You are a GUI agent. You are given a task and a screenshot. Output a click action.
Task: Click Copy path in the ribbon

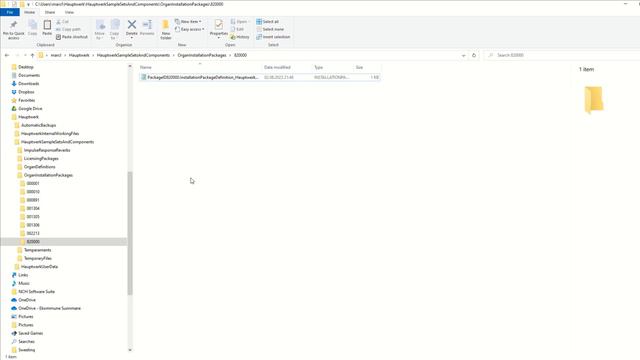coord(68,29)
